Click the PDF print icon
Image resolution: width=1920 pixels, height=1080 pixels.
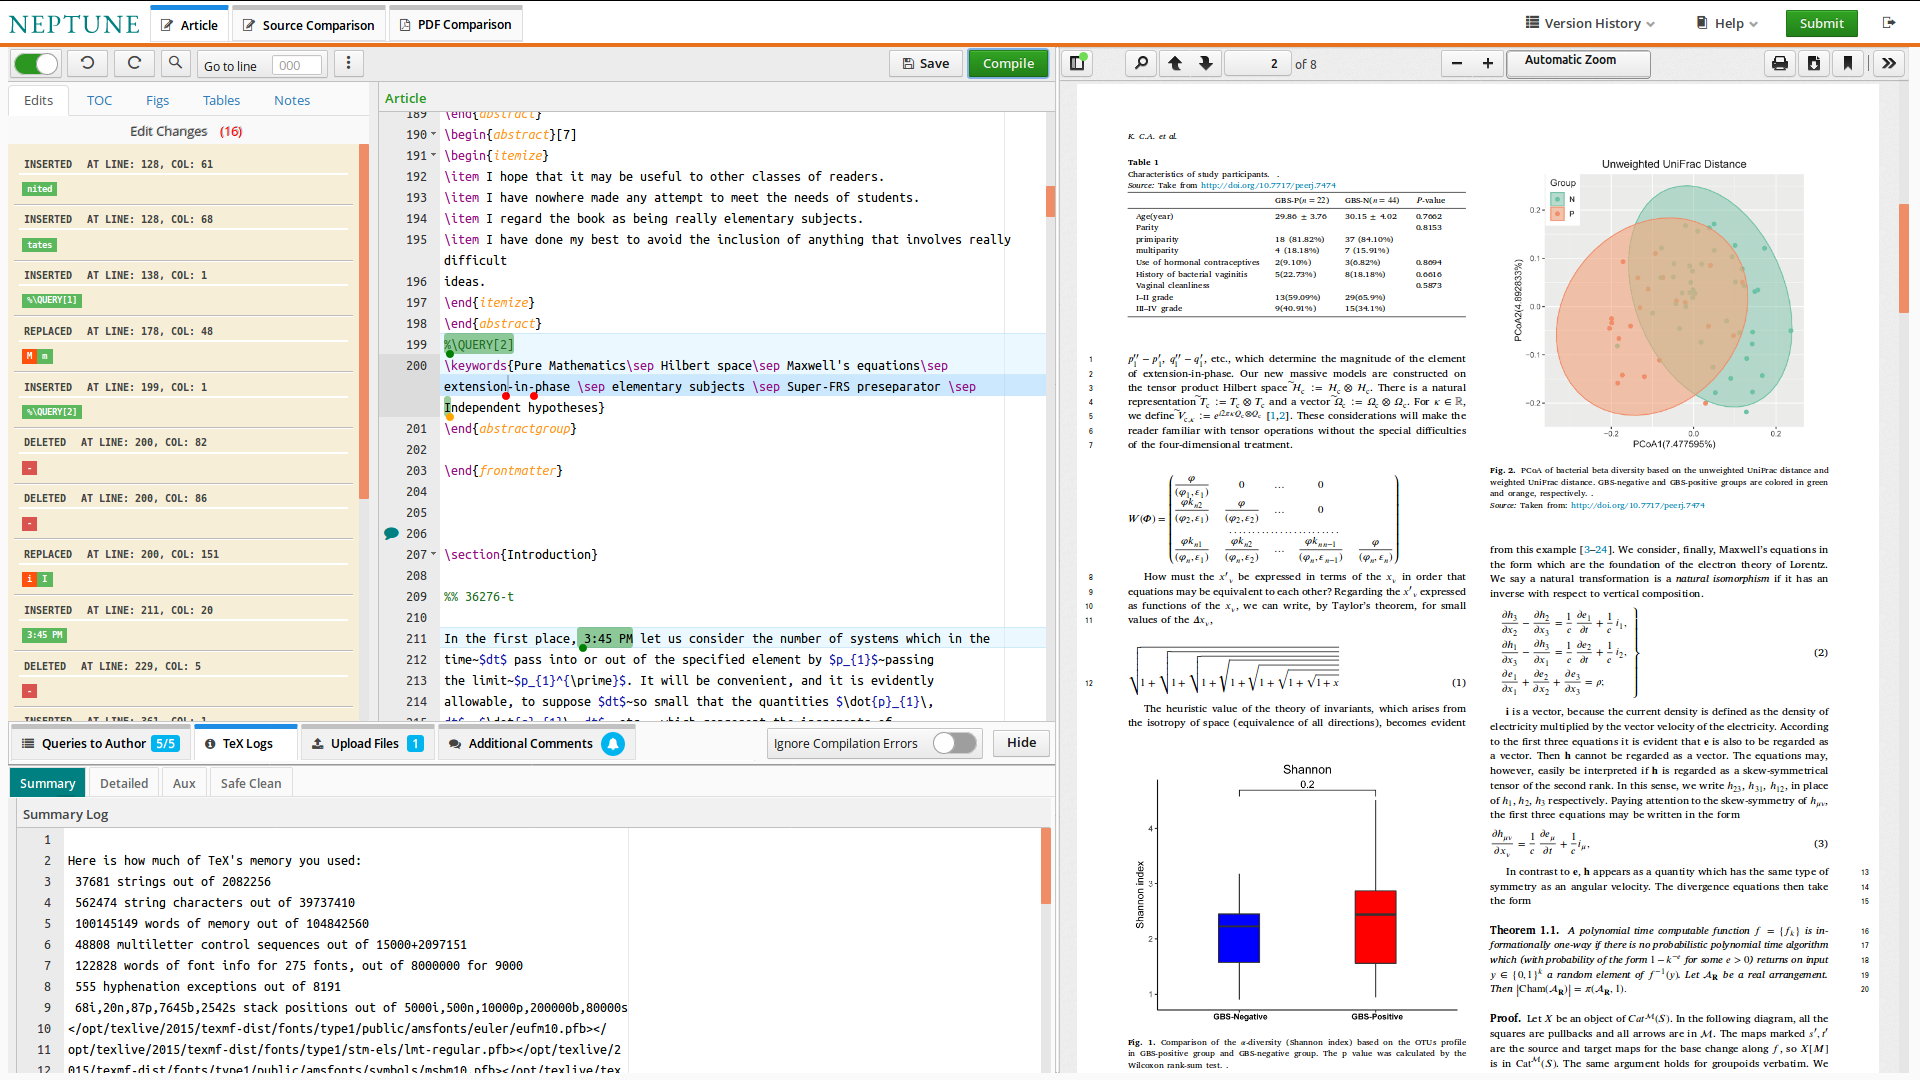(x=1779, y=64)
